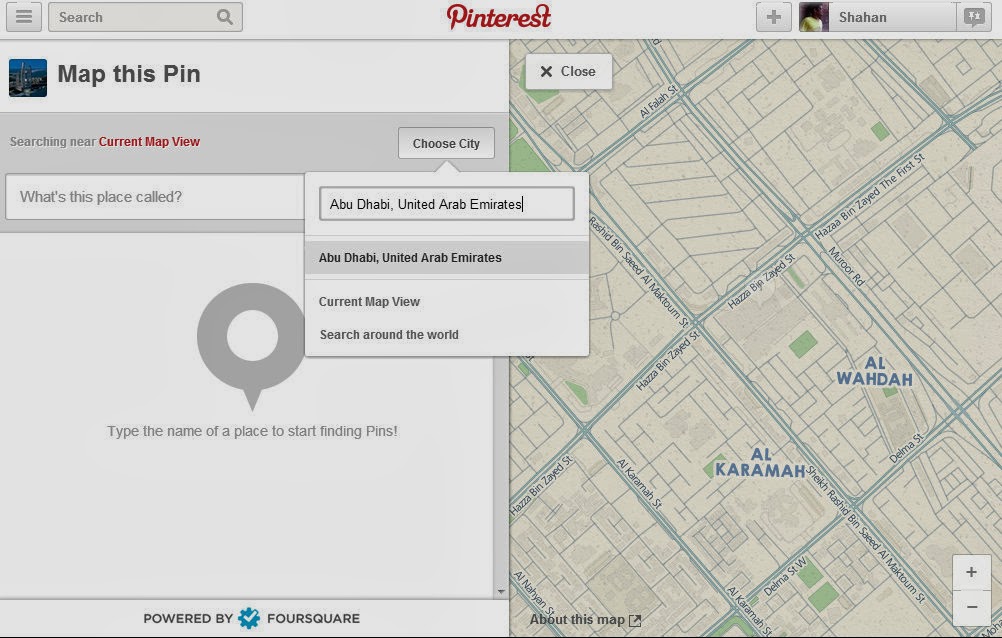Click the external-link icon beside About this map

[635, 620]
